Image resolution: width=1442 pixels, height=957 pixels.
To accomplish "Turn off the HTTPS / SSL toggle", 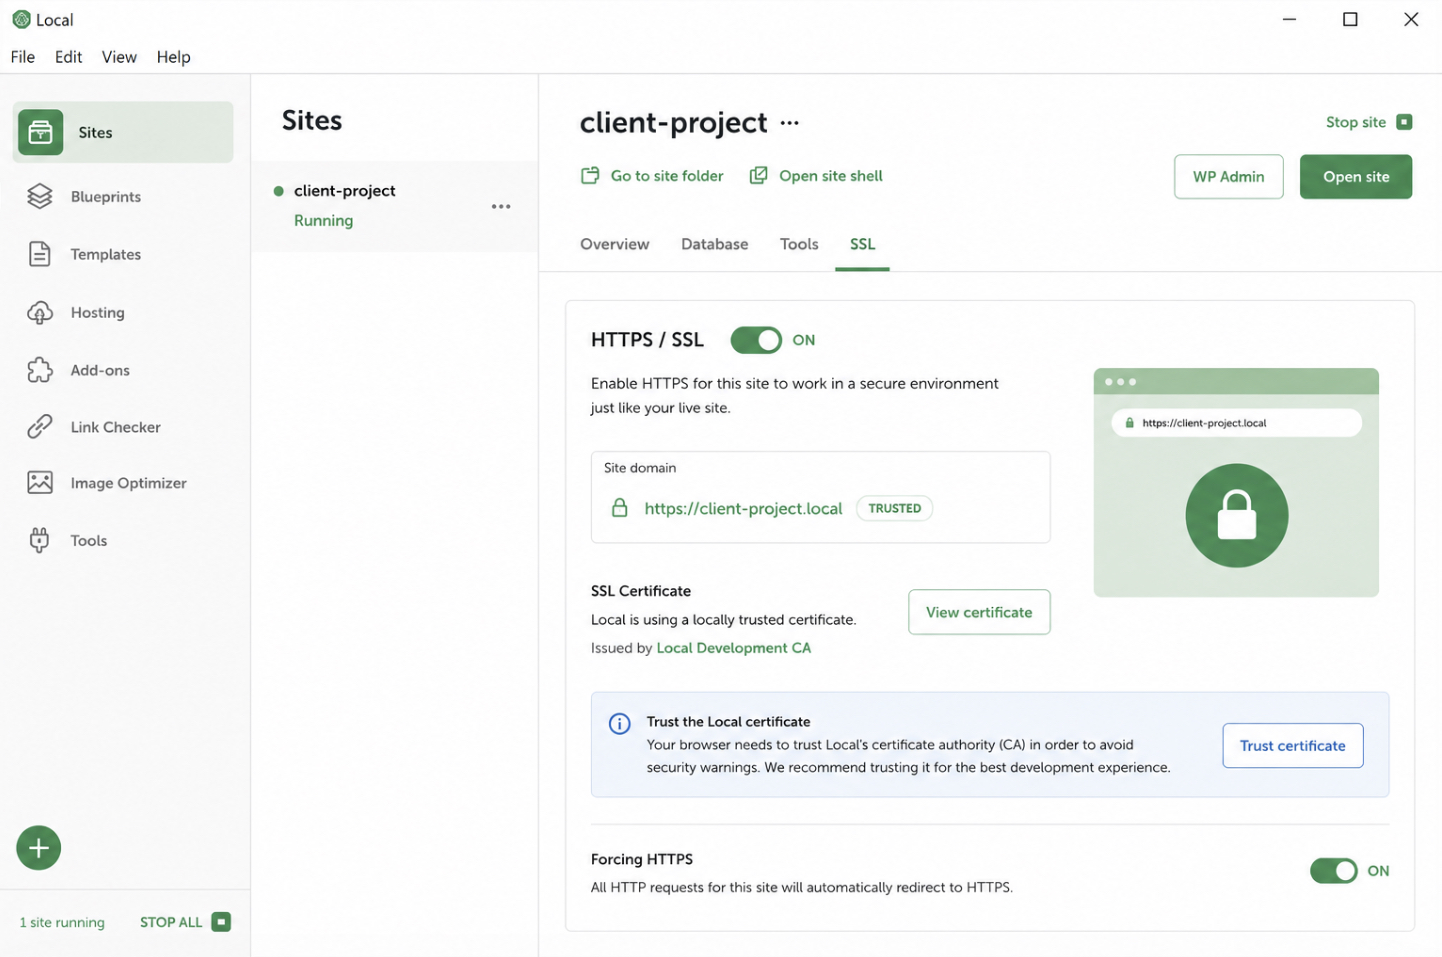I will point(756,340).
